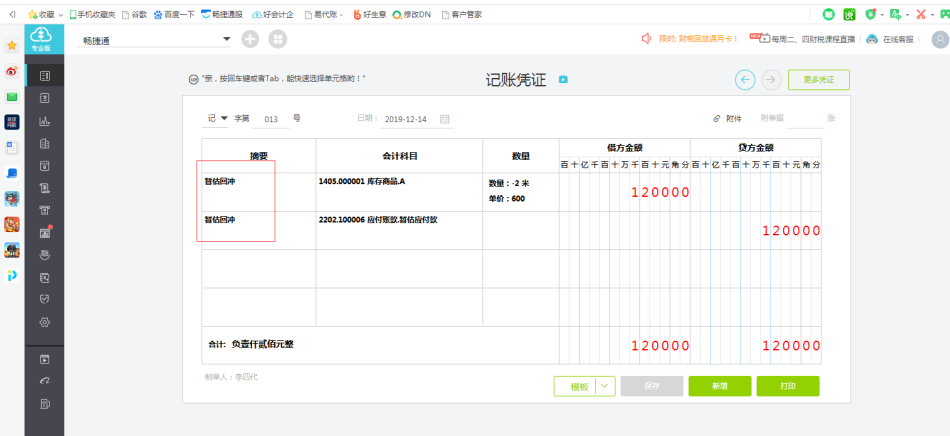This screenshot has width=950, height=436.
Task: Click the green 打印 button
Action: pyautogui.click(x=788, y=386)
